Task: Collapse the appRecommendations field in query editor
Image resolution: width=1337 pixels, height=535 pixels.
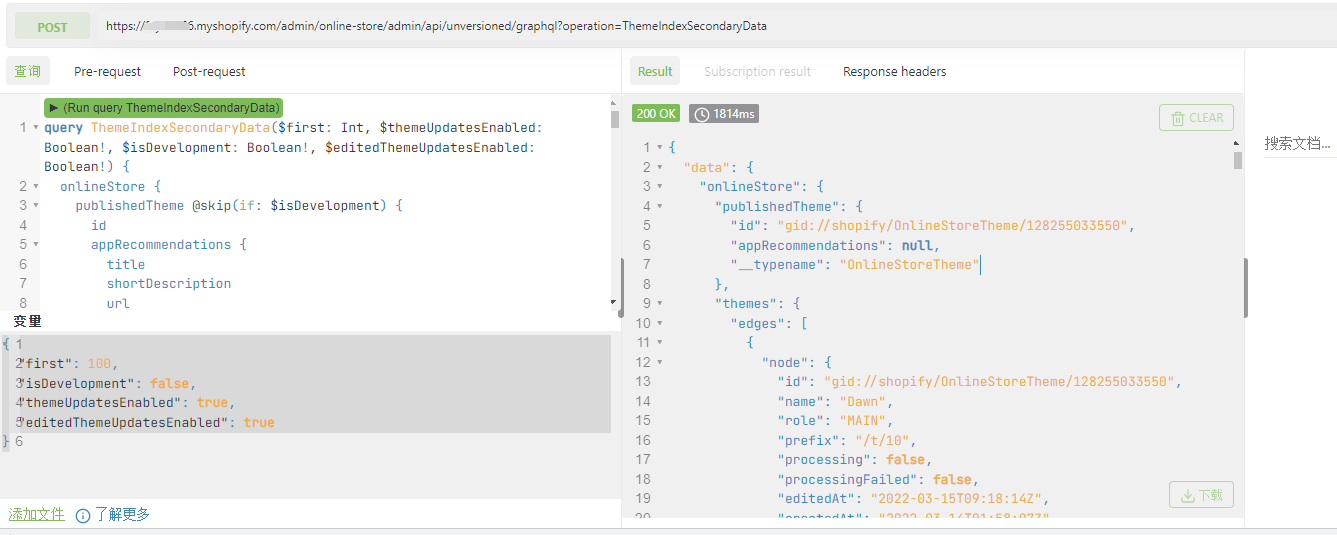Action: [x=37, y=245]
